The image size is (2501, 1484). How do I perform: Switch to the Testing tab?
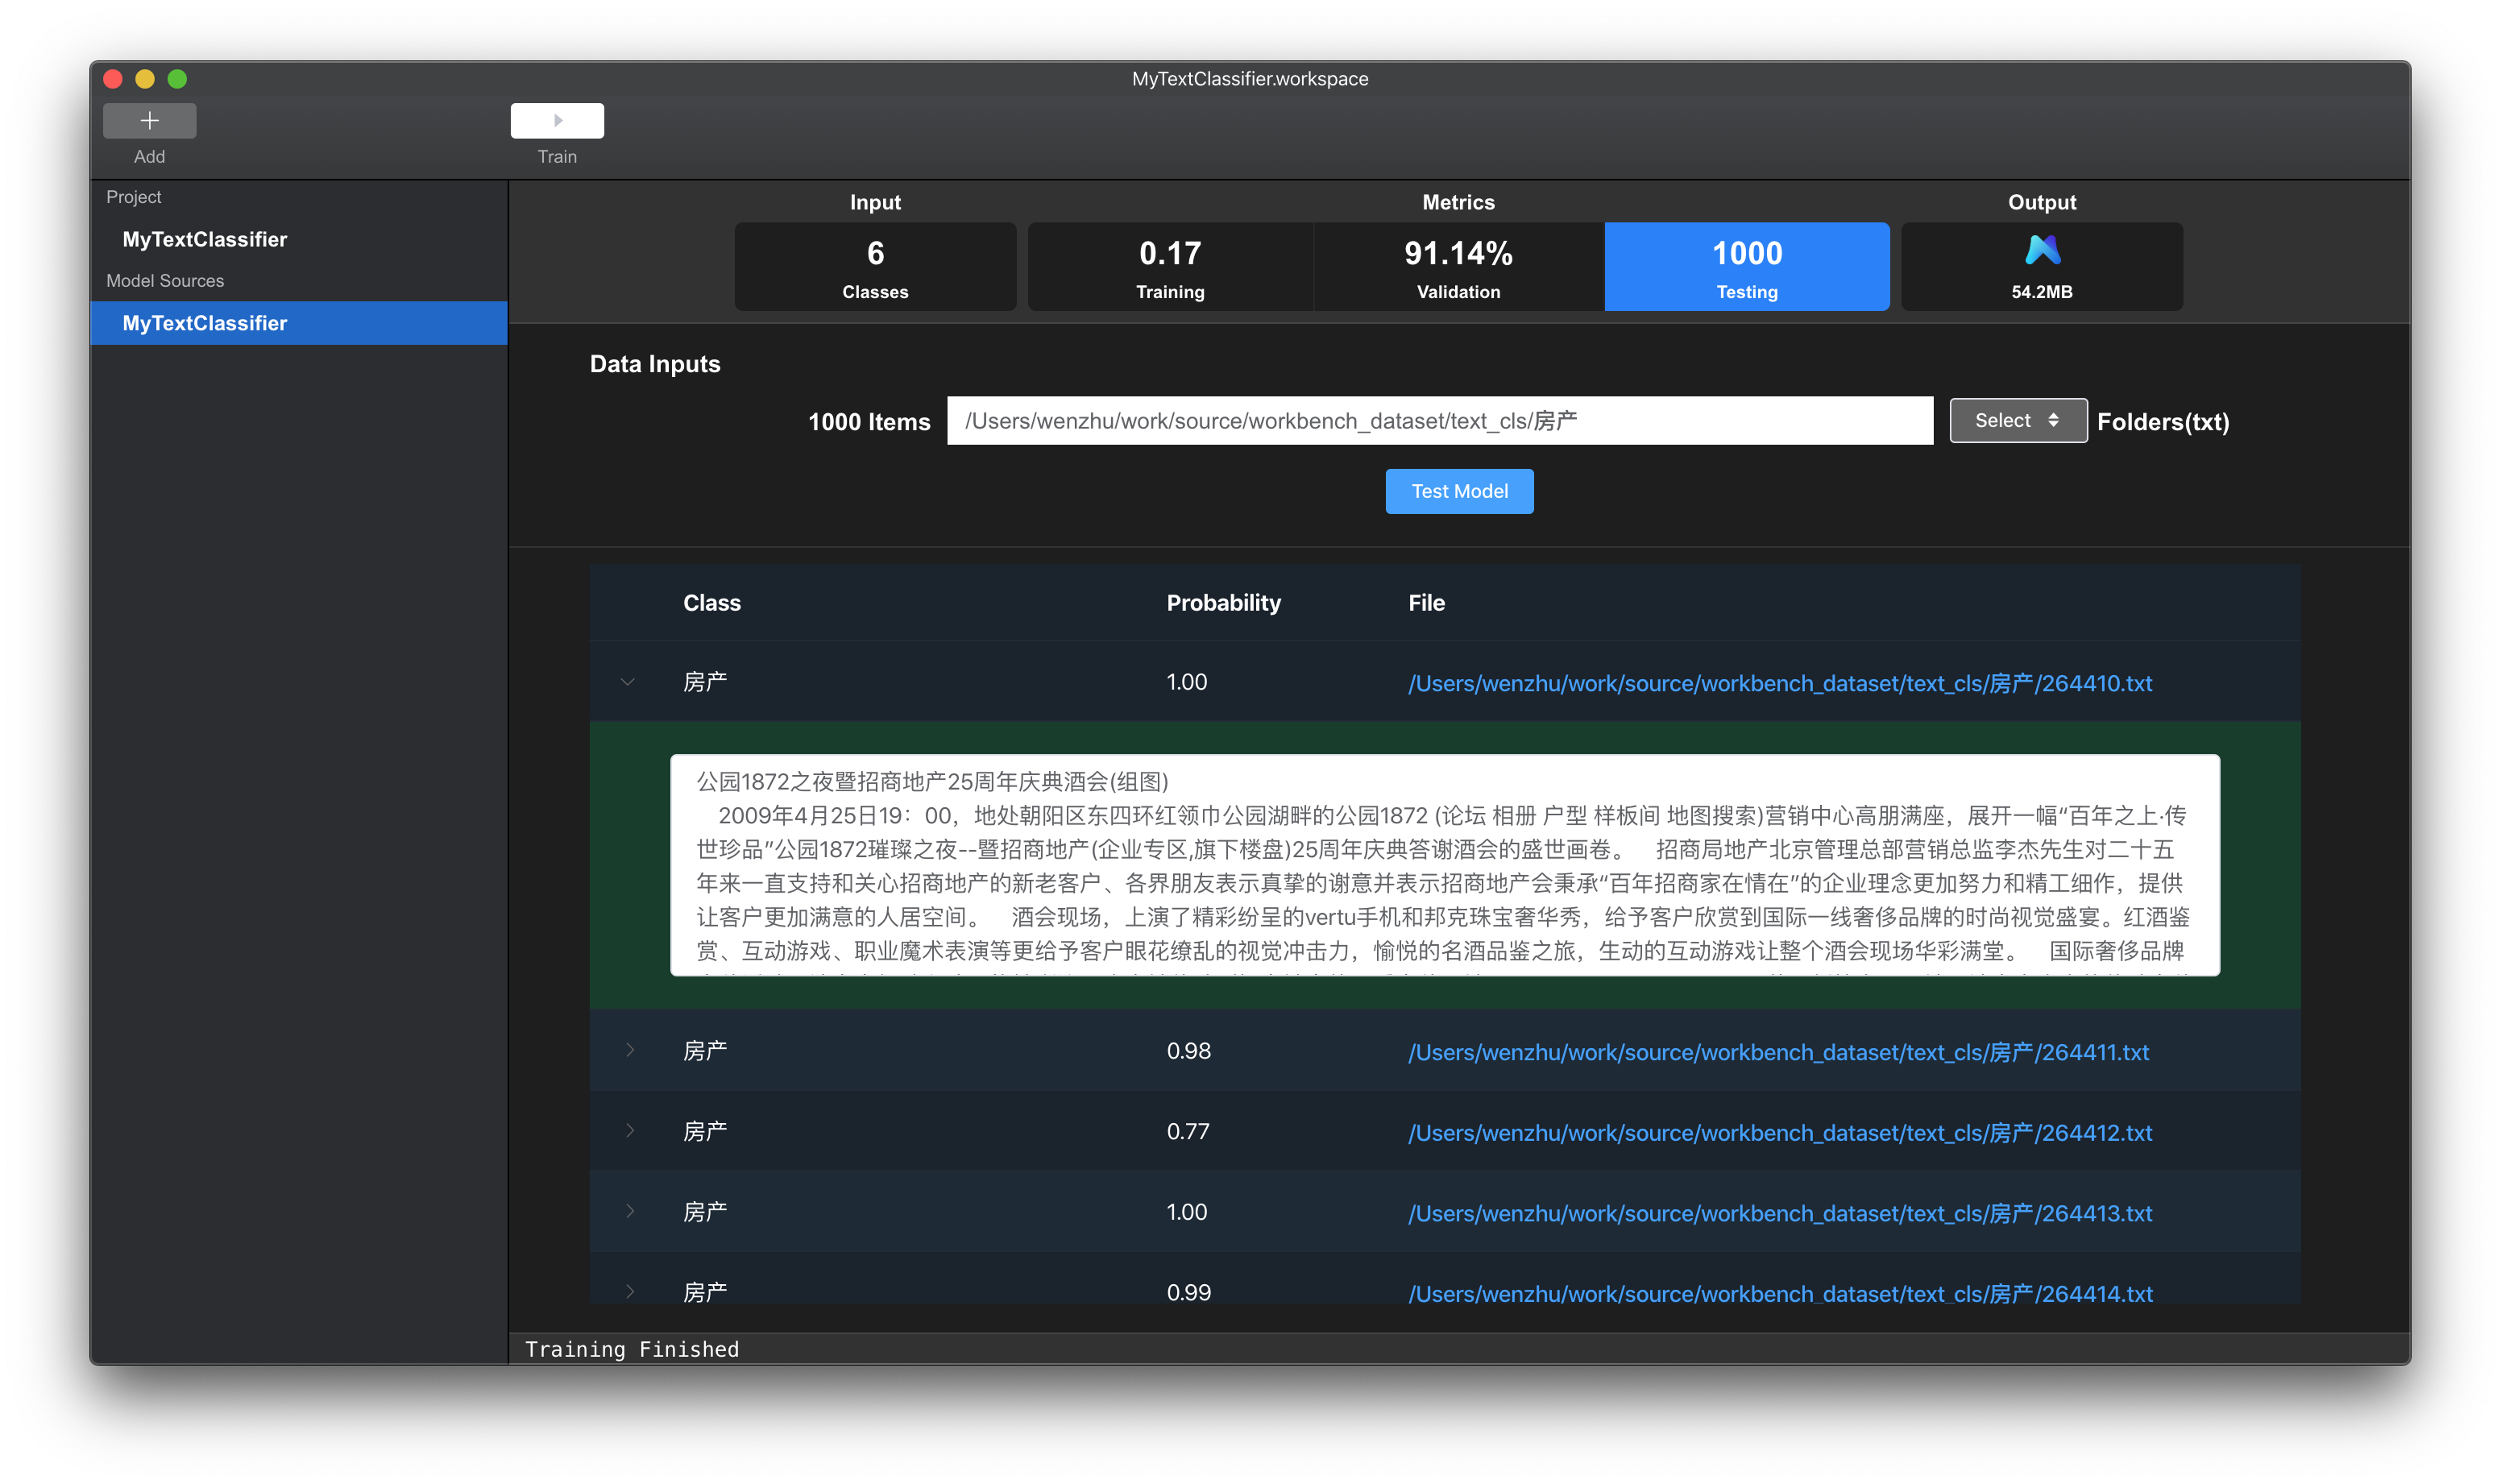click(x=1746, y=267)
